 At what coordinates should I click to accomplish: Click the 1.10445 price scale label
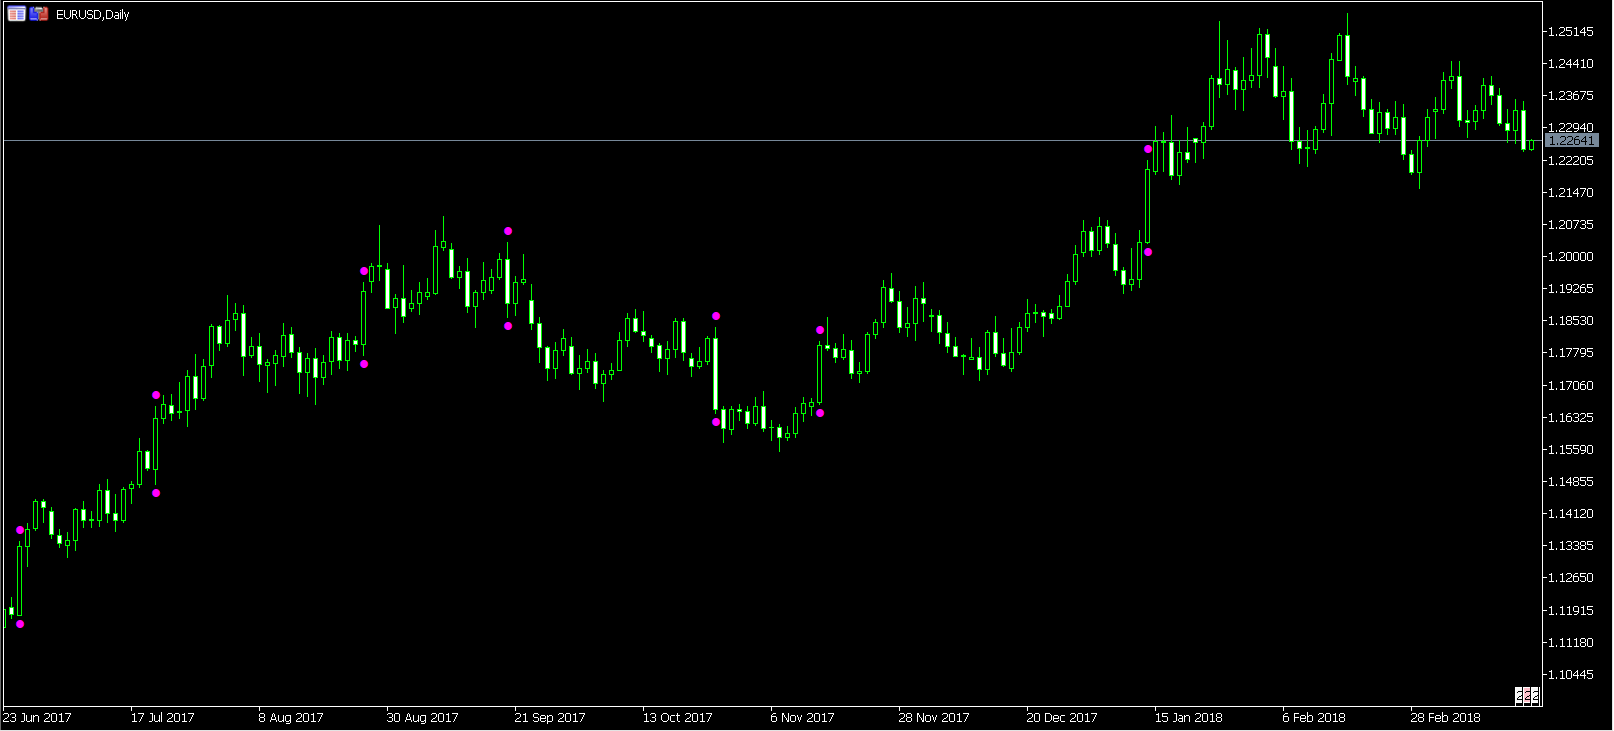tap(1570, 675)
